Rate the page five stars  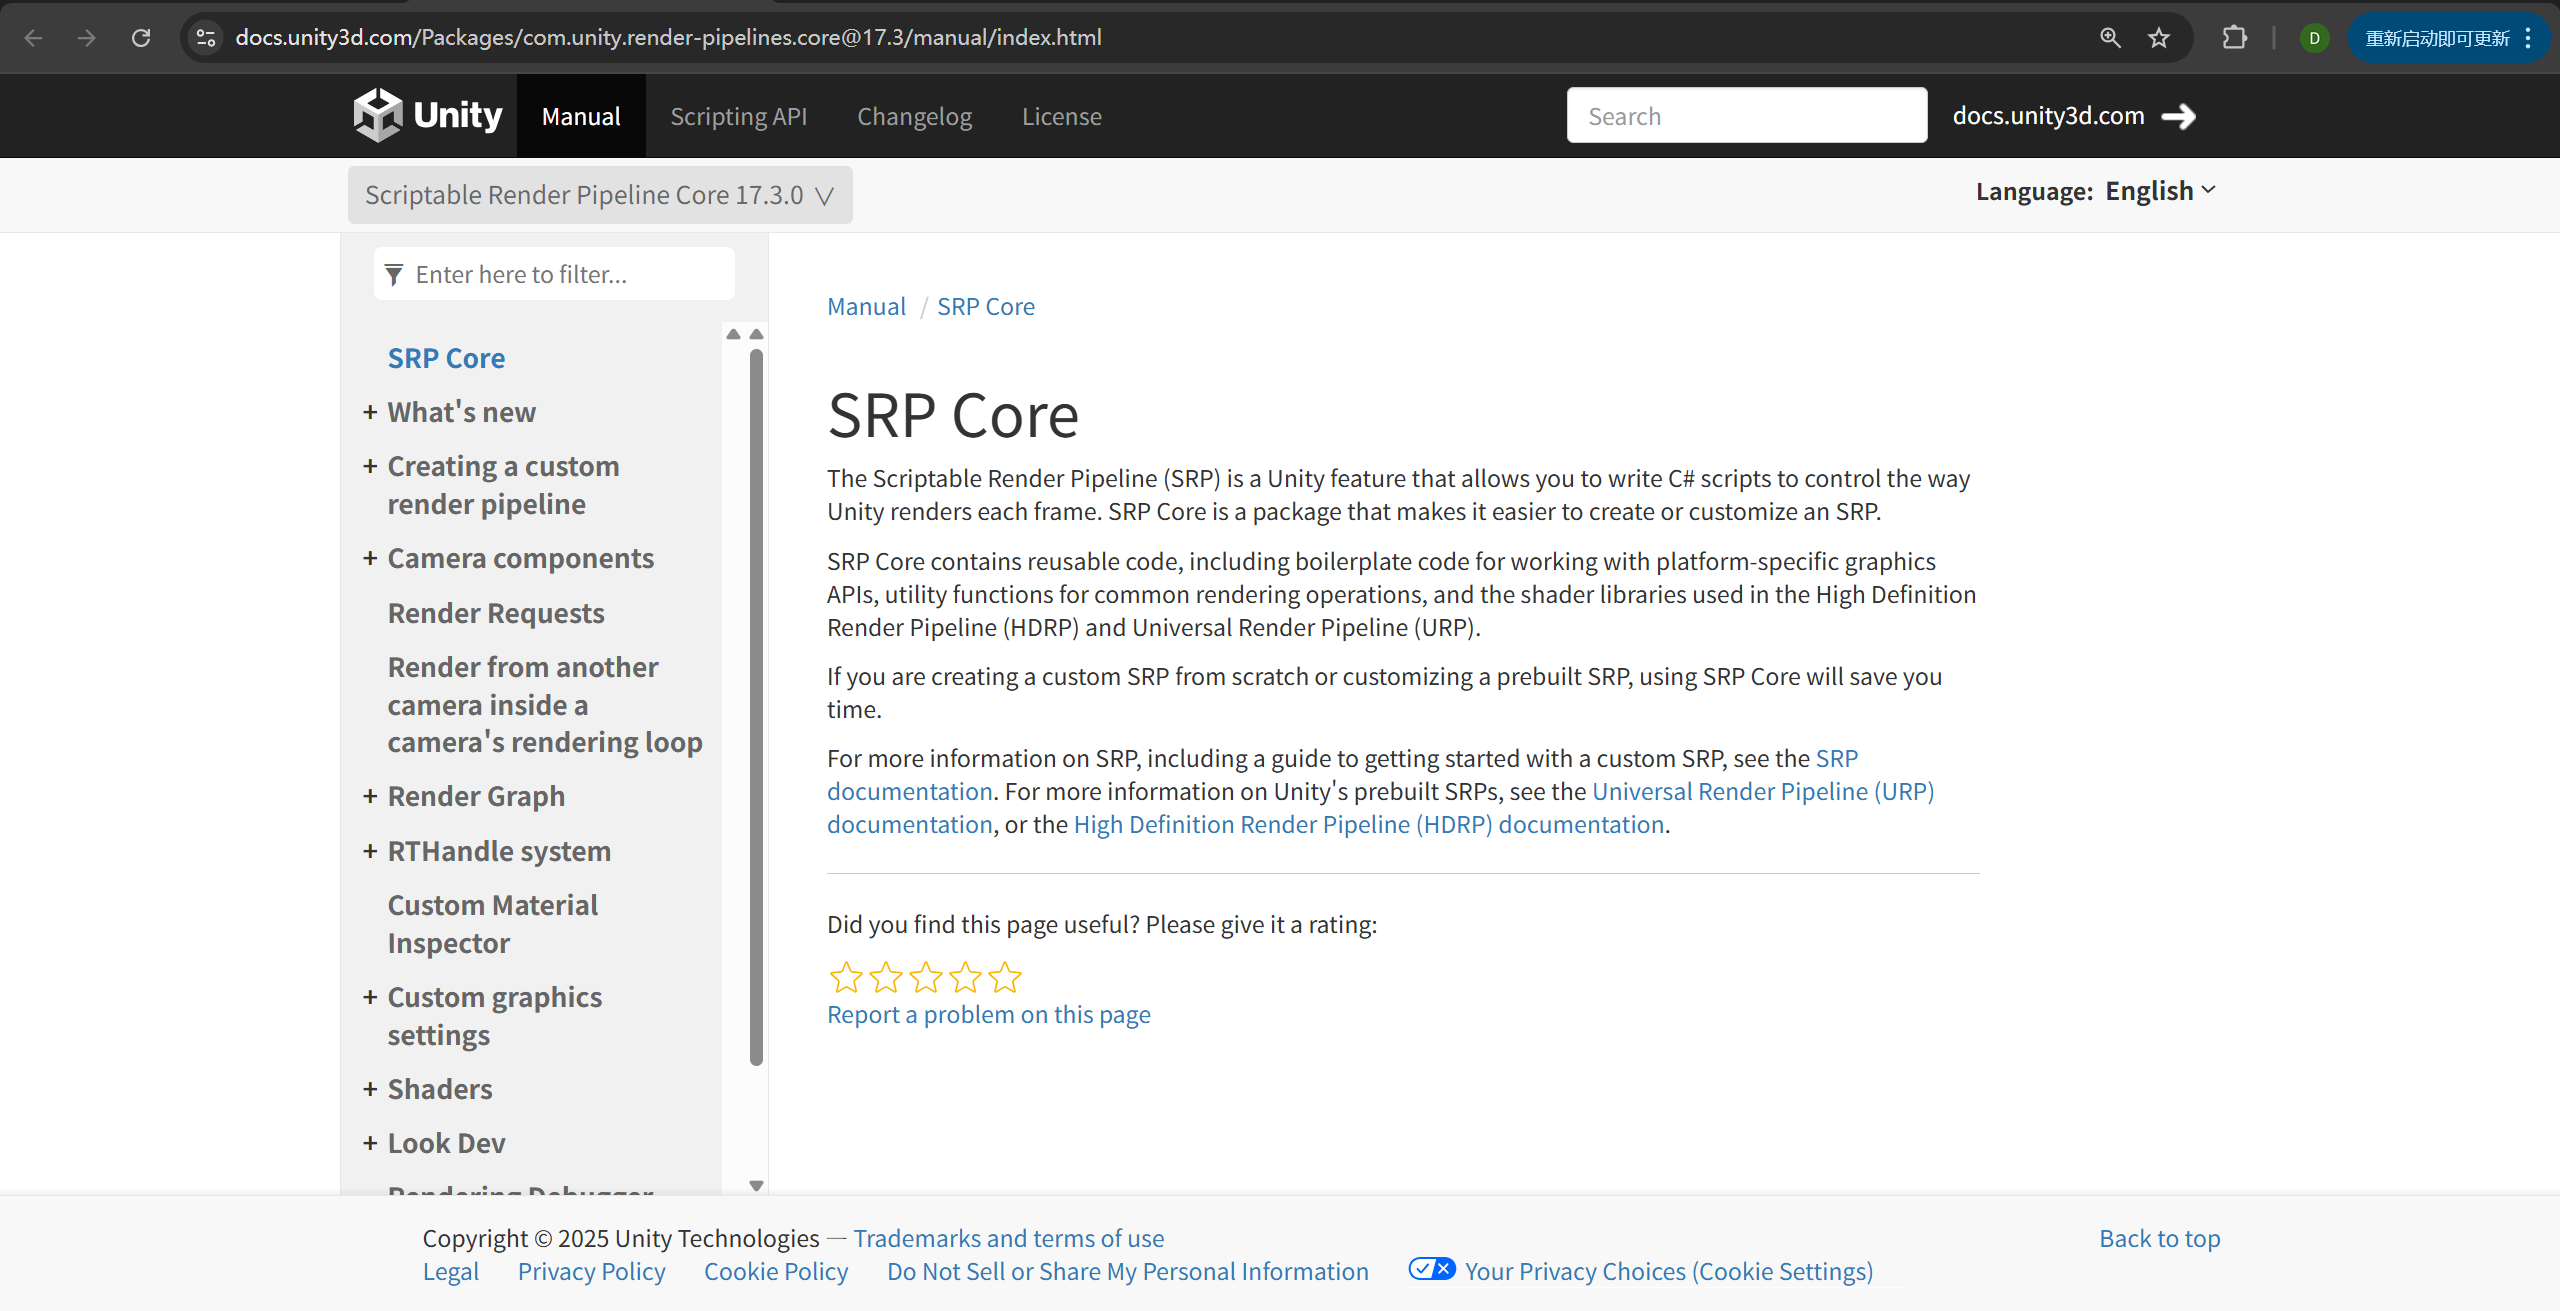coord(1005,977)
